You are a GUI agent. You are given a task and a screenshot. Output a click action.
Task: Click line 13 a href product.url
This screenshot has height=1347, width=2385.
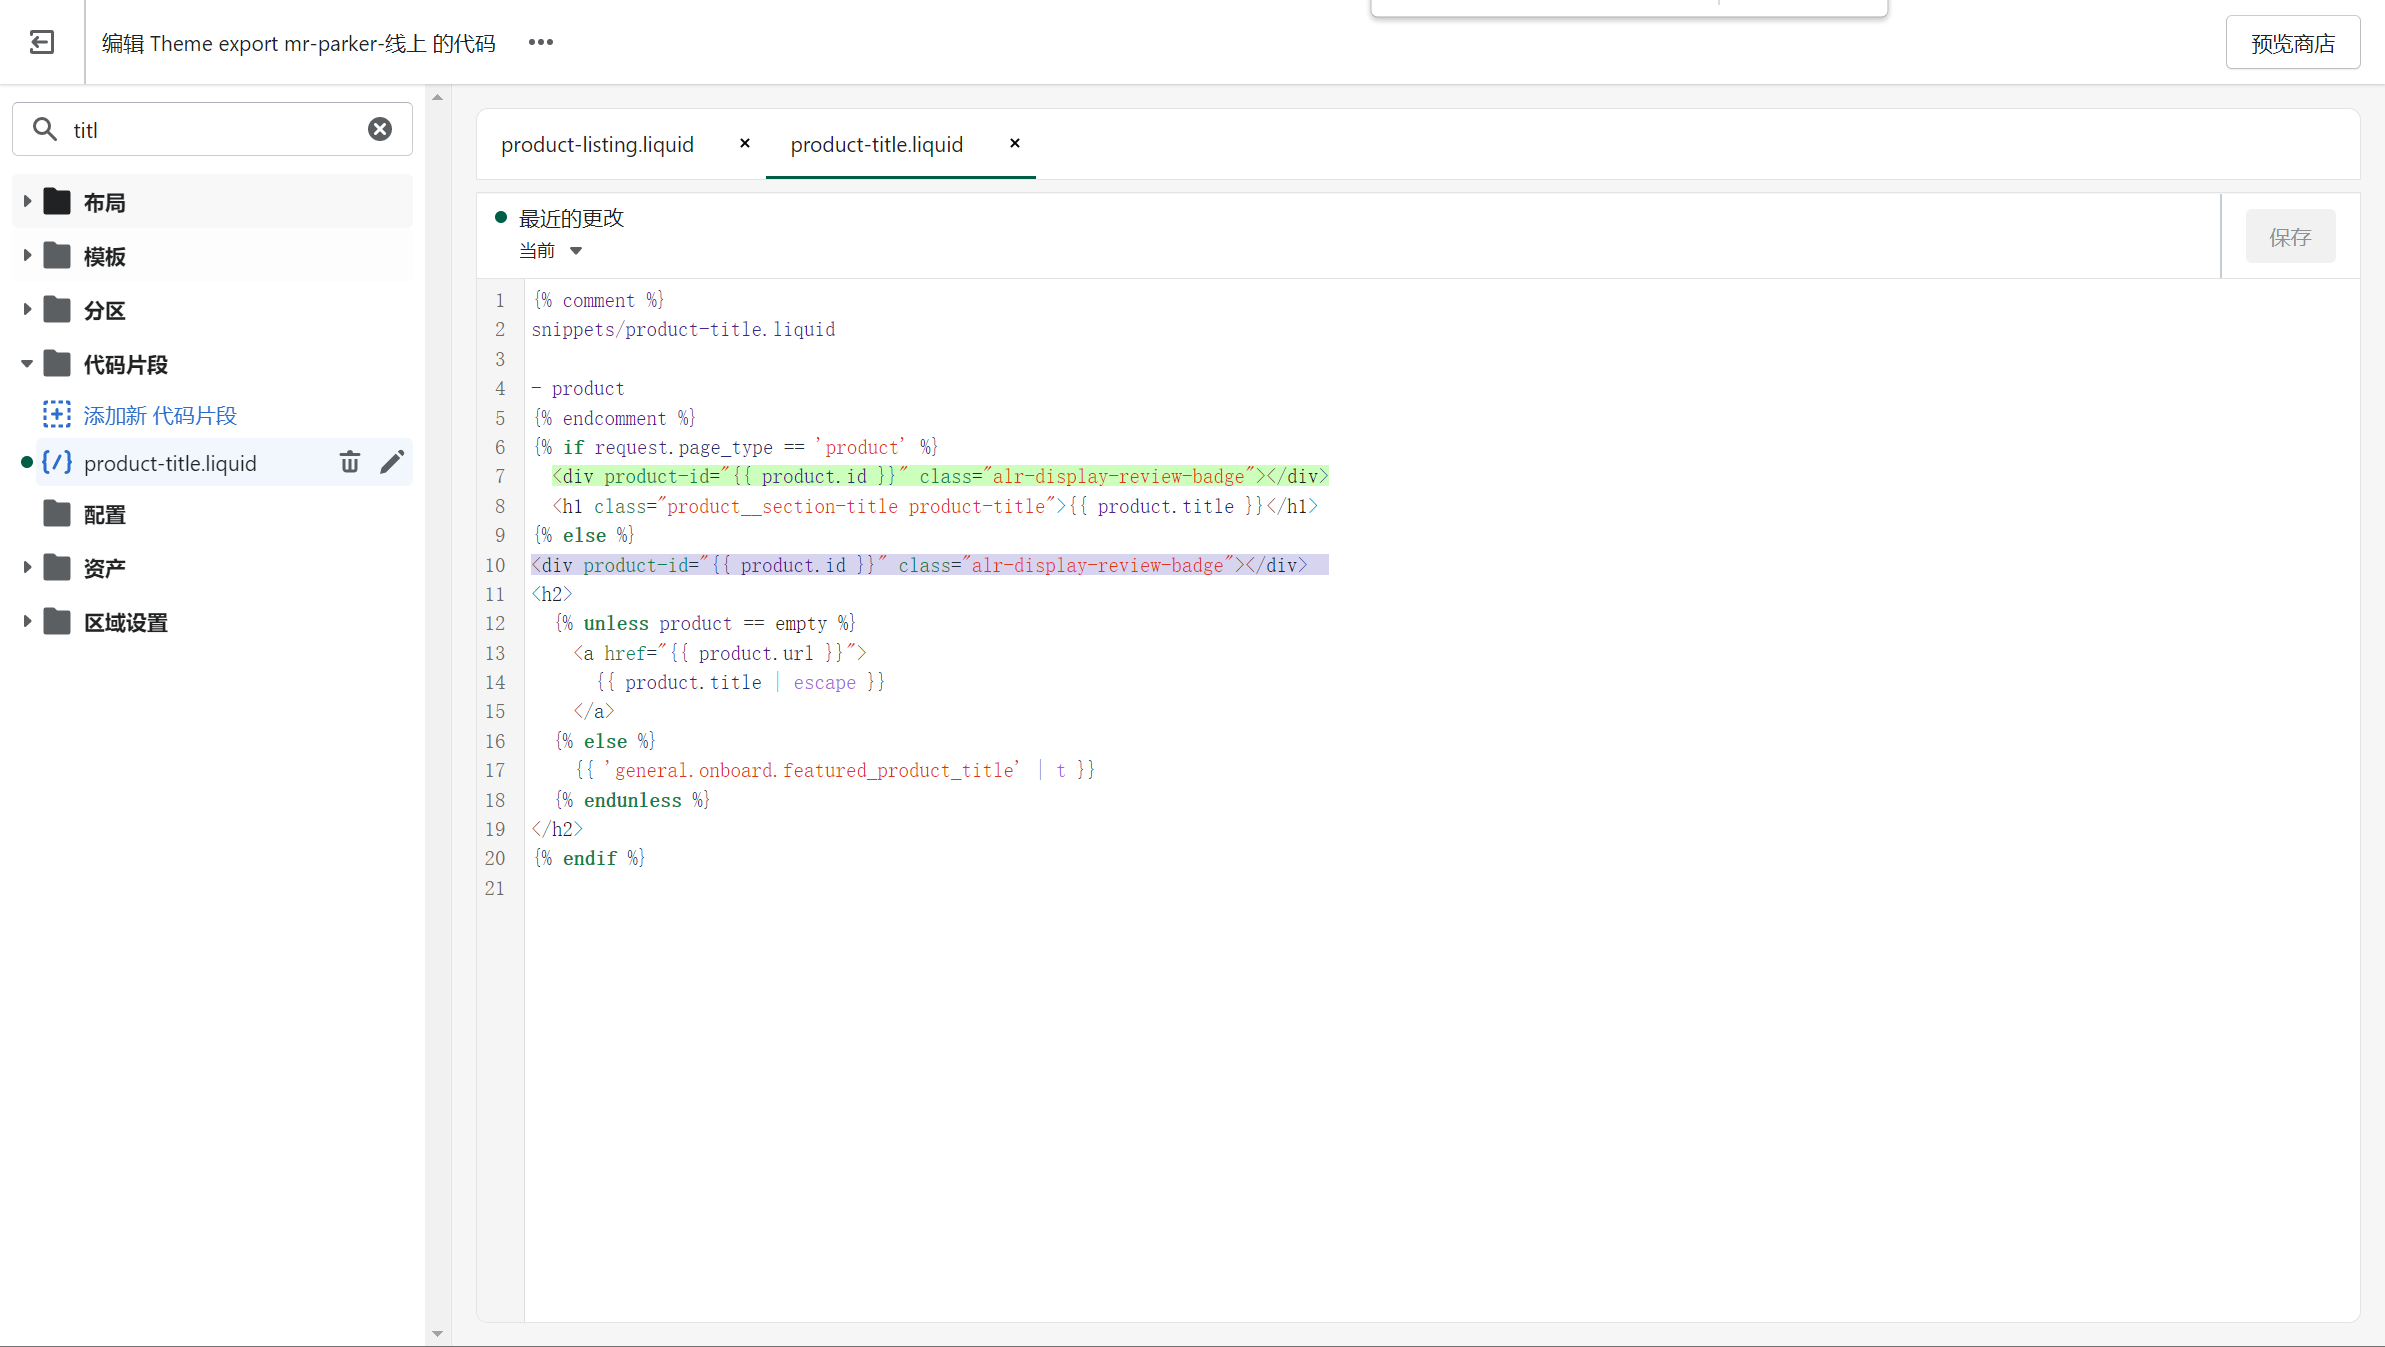click(720, 653)
